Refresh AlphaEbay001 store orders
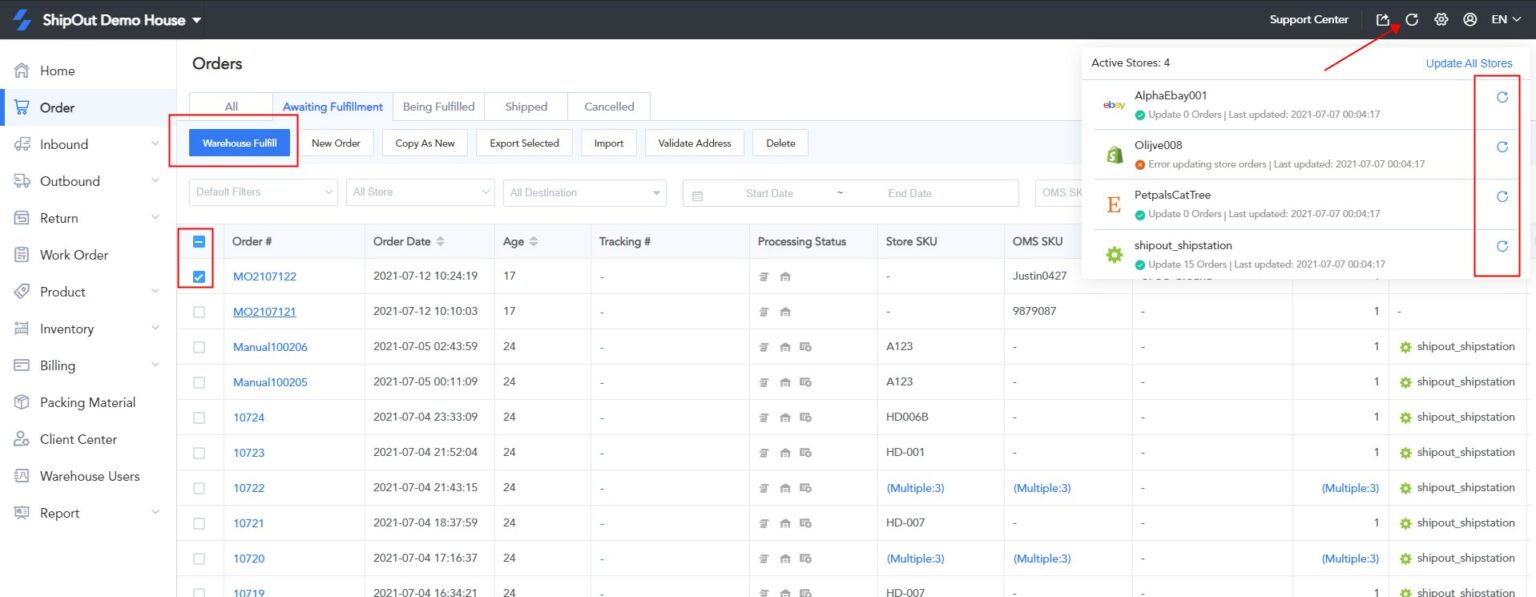Image resolution: width=1536 pixels, height=597 pixels. (1500, 98)
